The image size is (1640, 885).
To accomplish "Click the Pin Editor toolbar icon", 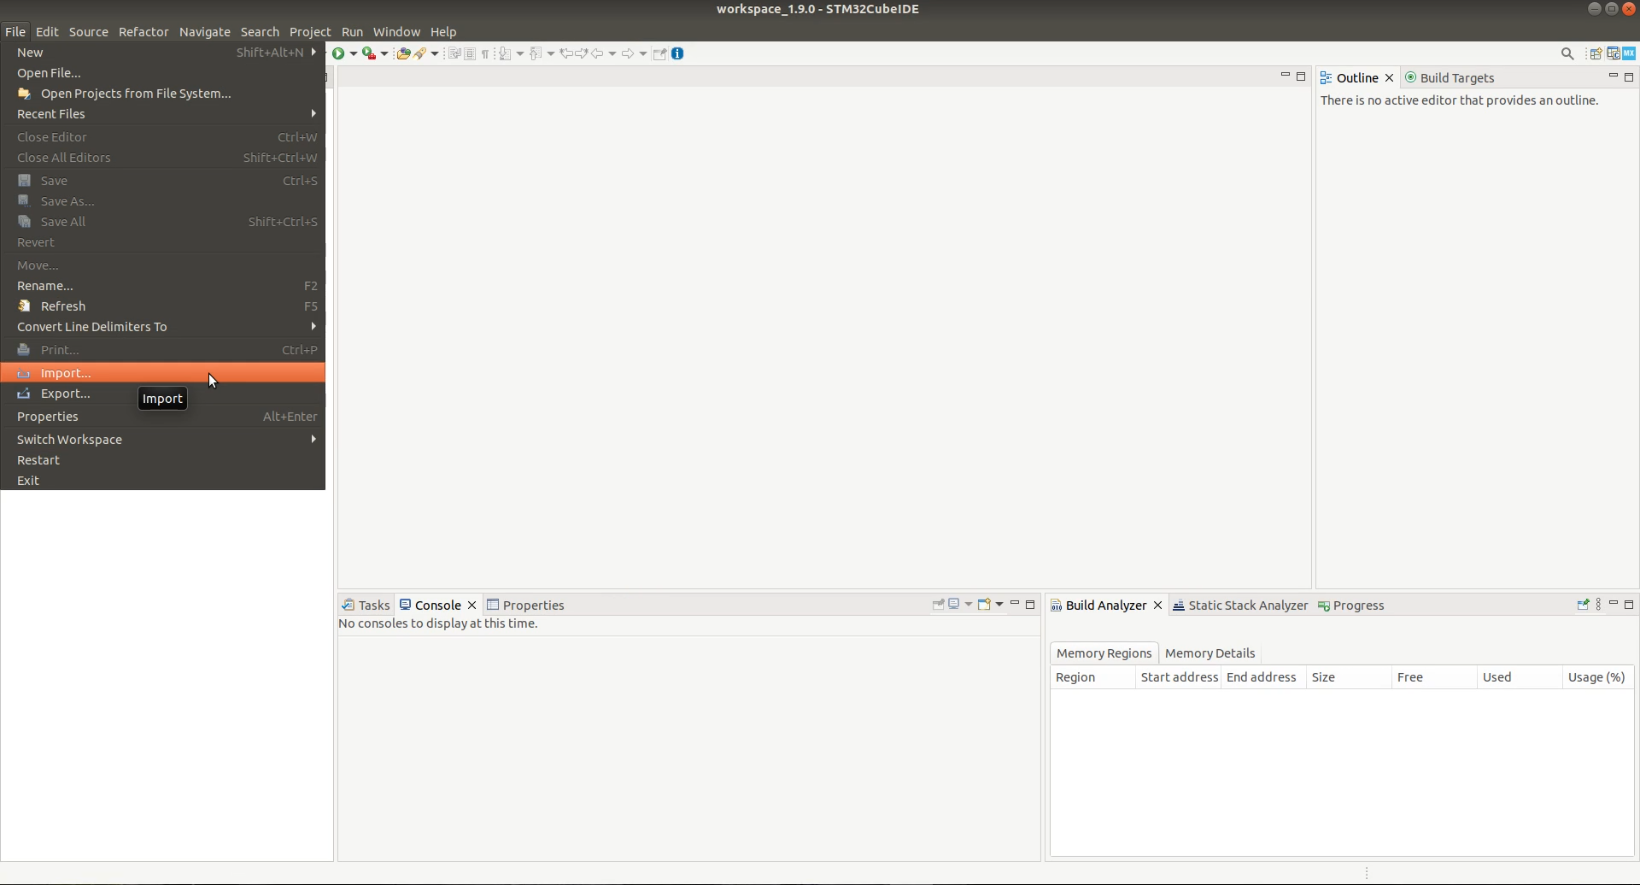I will [660, 54].
